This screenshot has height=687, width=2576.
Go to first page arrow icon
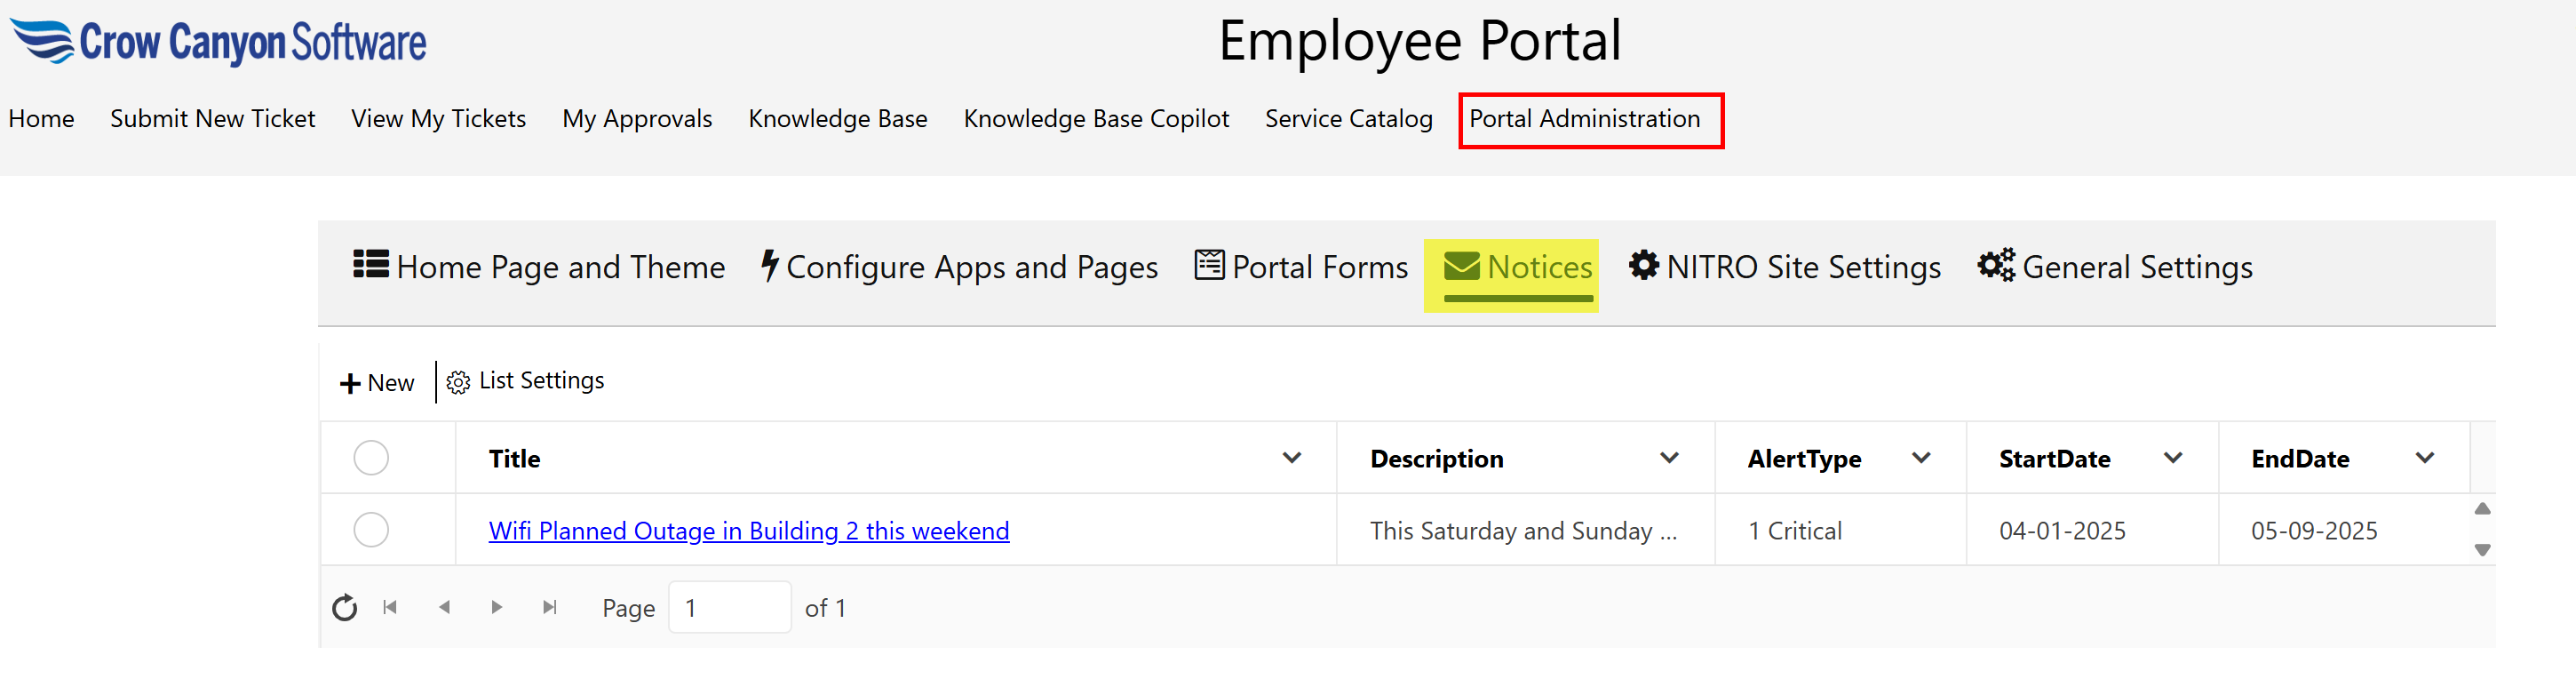(390, 608)
